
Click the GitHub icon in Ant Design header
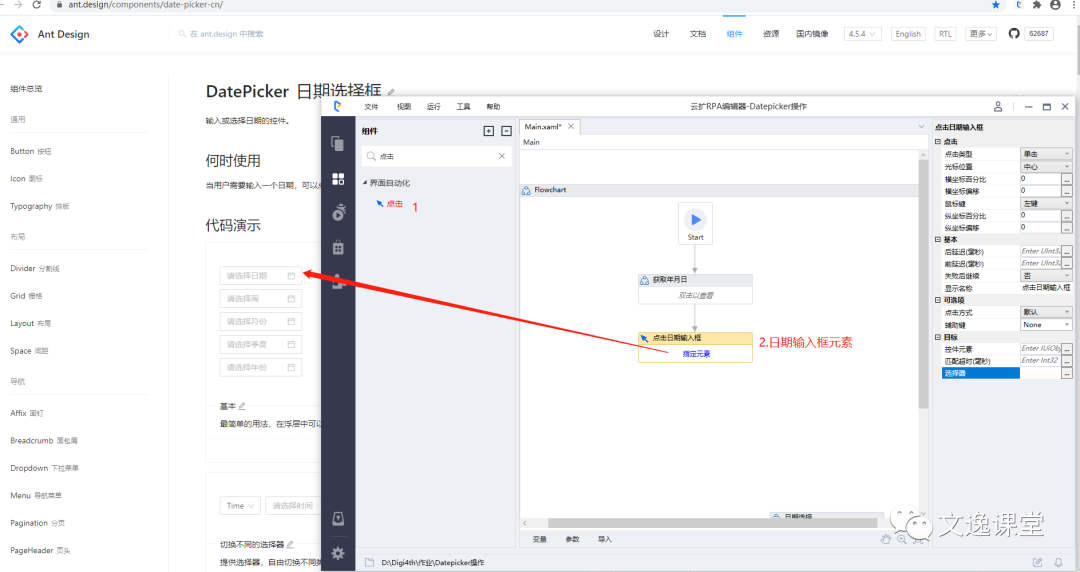coord(1013,34)
